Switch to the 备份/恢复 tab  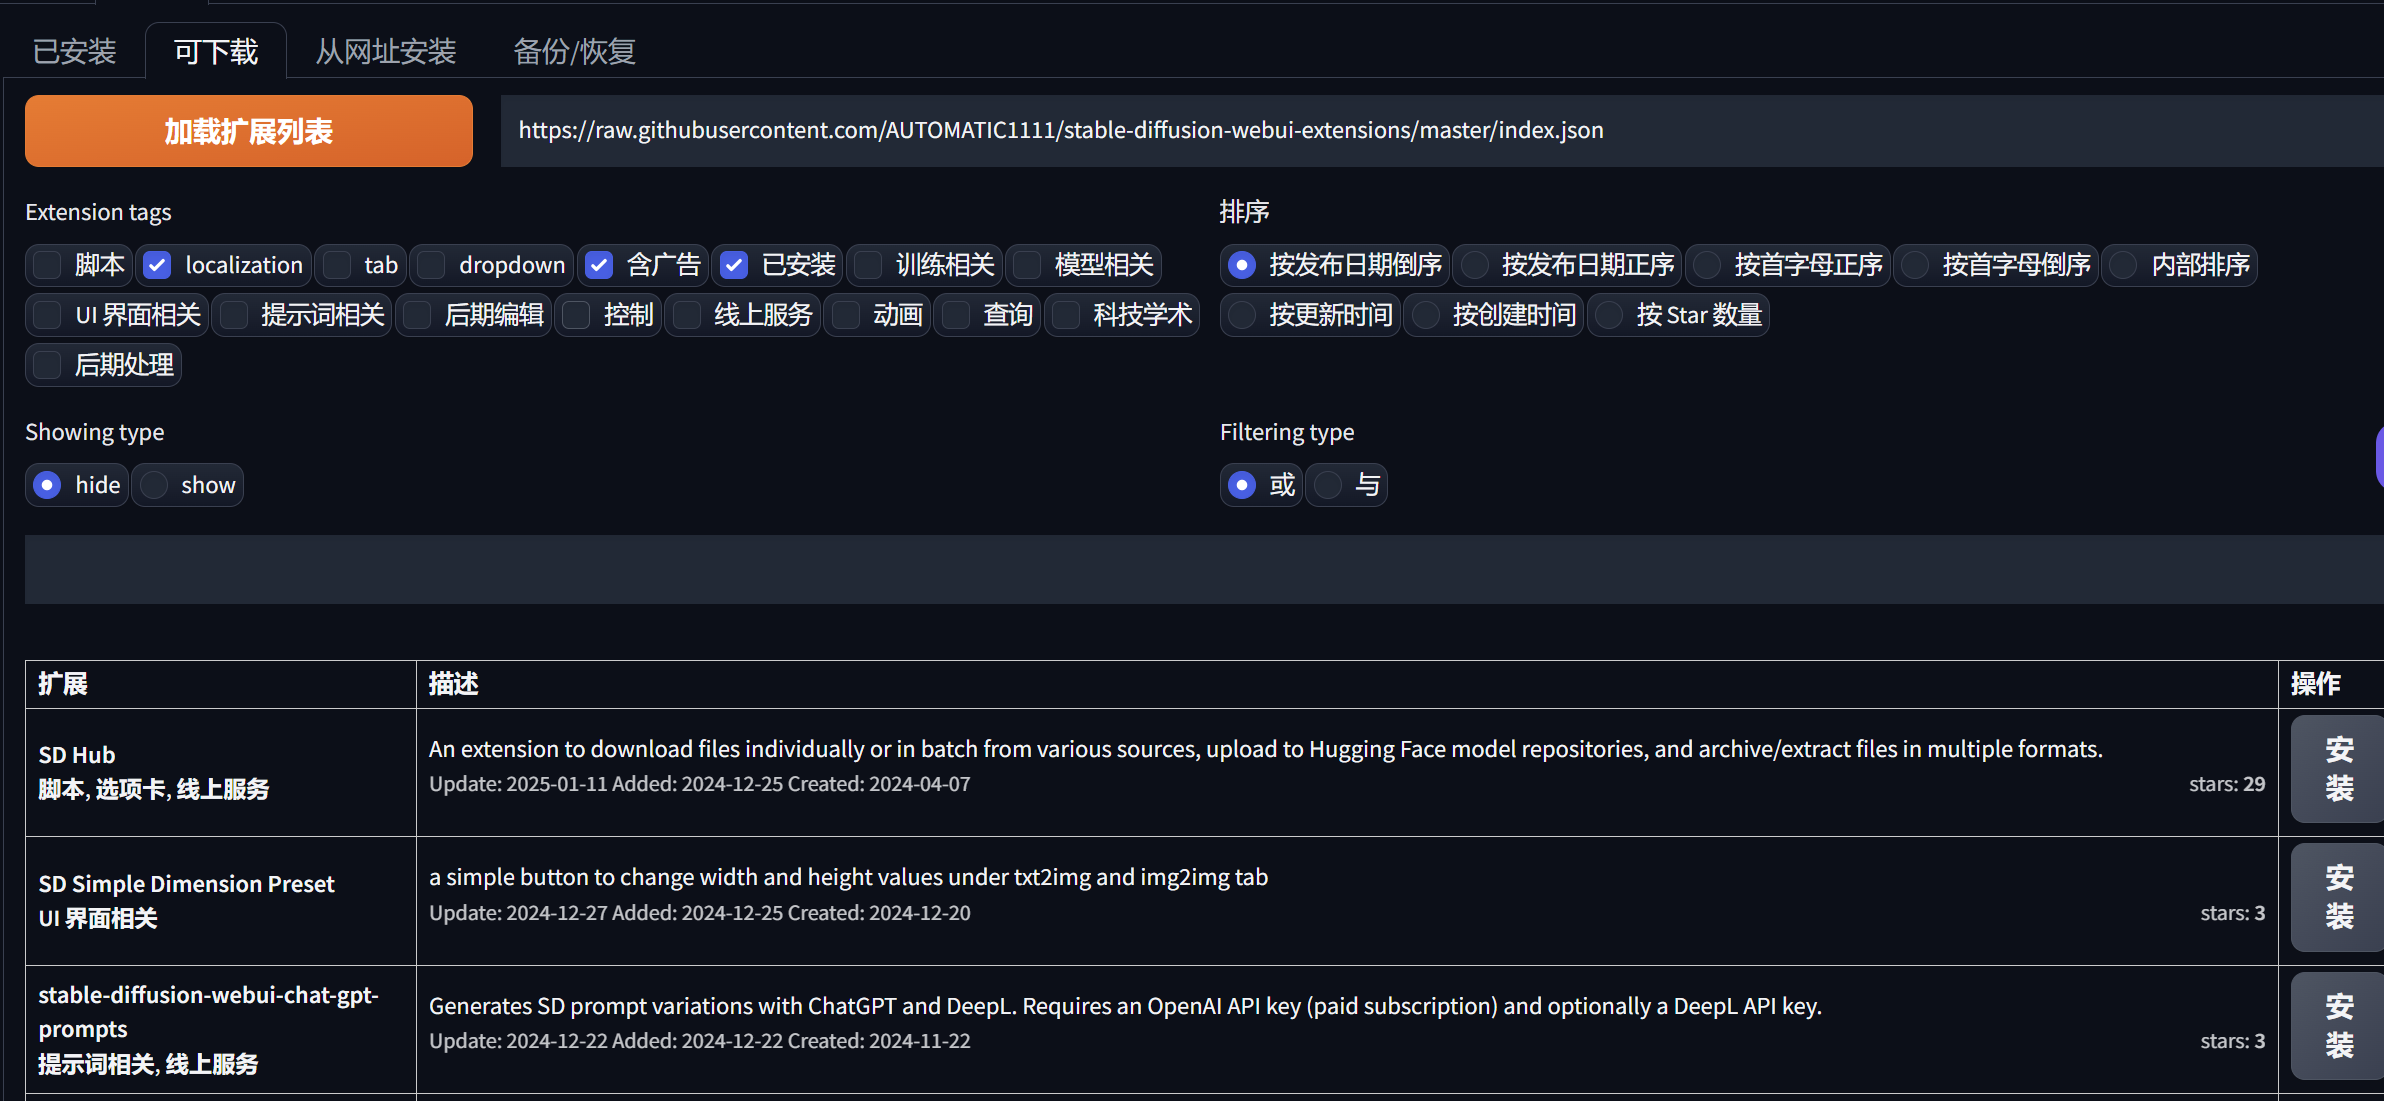(573, 50)
